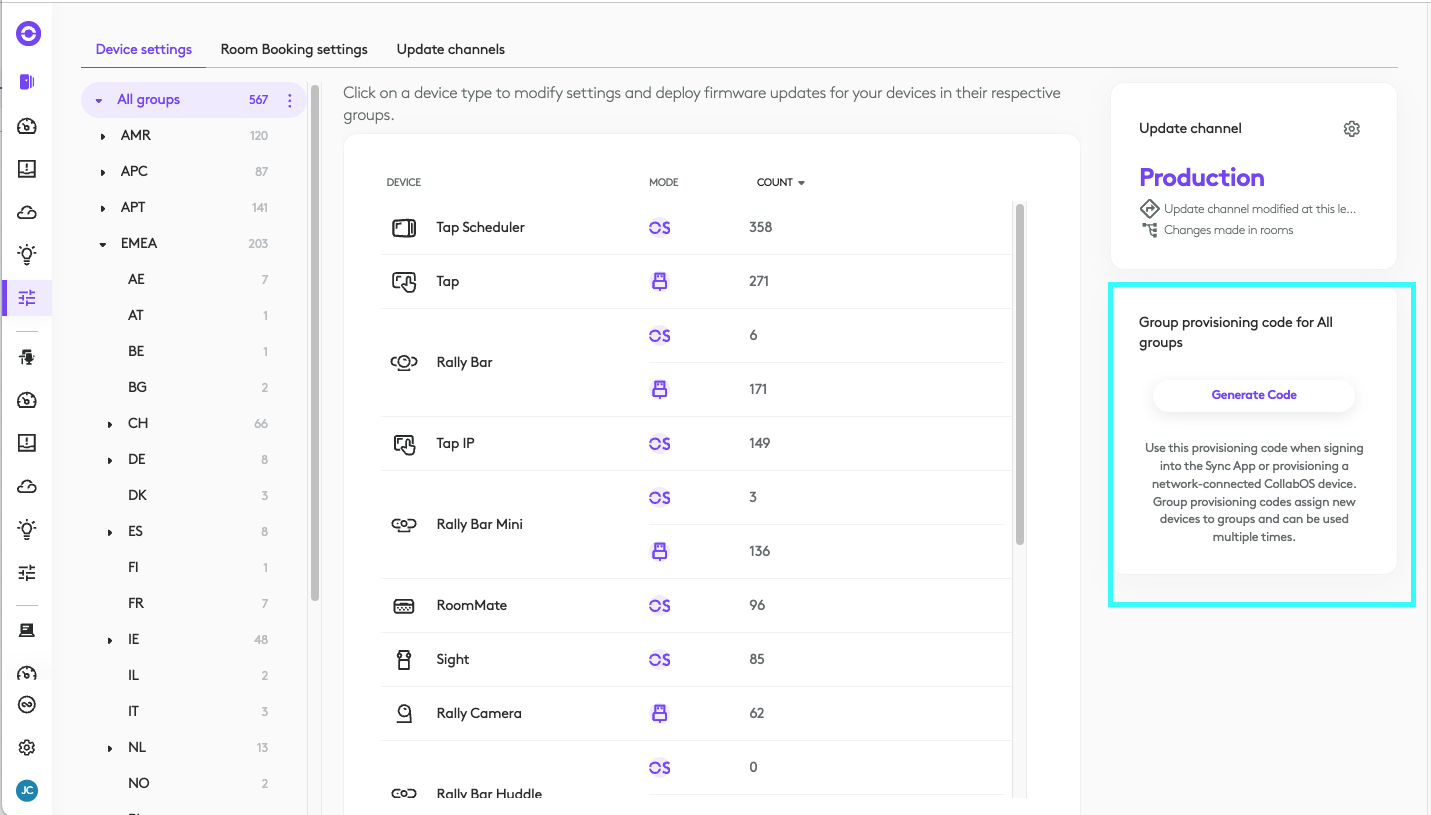Click the icon beside Changes made in rooms
The image size is (1431, 815).
(x=1149, y=230)
